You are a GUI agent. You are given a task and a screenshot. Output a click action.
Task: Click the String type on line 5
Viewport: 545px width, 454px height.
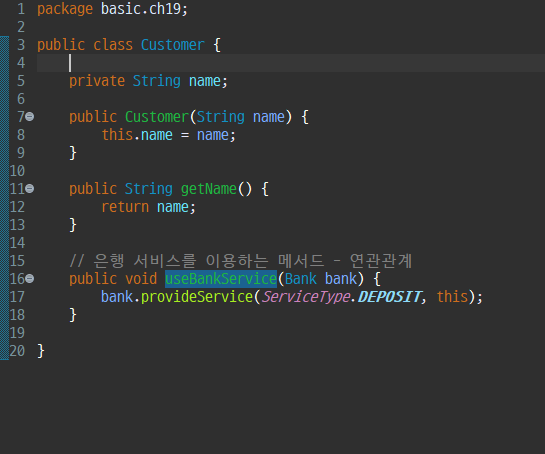coord(157,81)
